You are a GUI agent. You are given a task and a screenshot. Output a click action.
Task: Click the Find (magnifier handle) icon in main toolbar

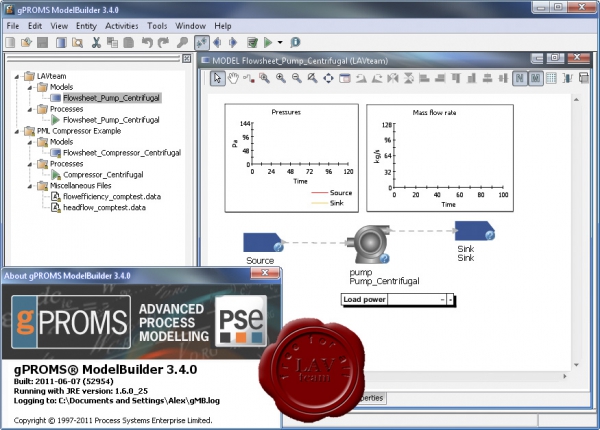point(182,42)
